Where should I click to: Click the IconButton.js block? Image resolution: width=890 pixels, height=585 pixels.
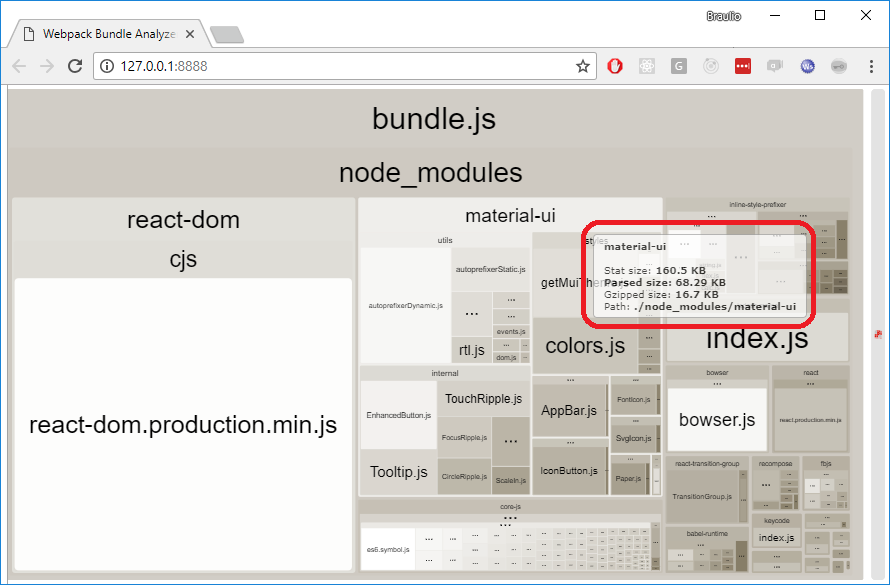(x=569, y=470)
